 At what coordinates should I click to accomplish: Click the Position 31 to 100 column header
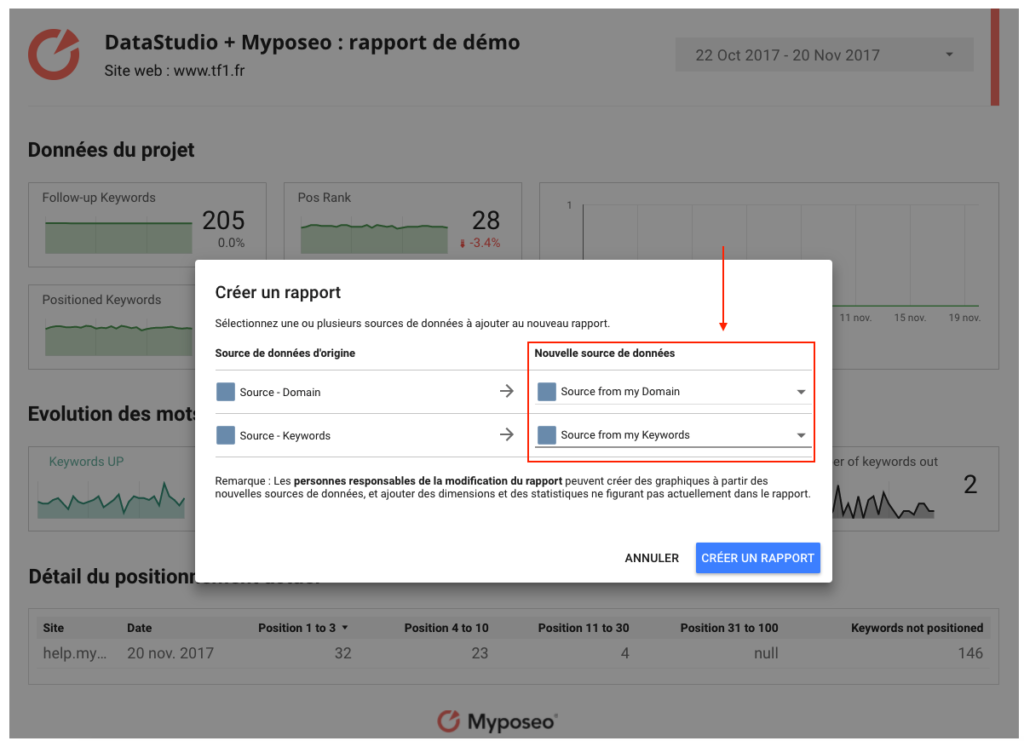click(729, 628)
